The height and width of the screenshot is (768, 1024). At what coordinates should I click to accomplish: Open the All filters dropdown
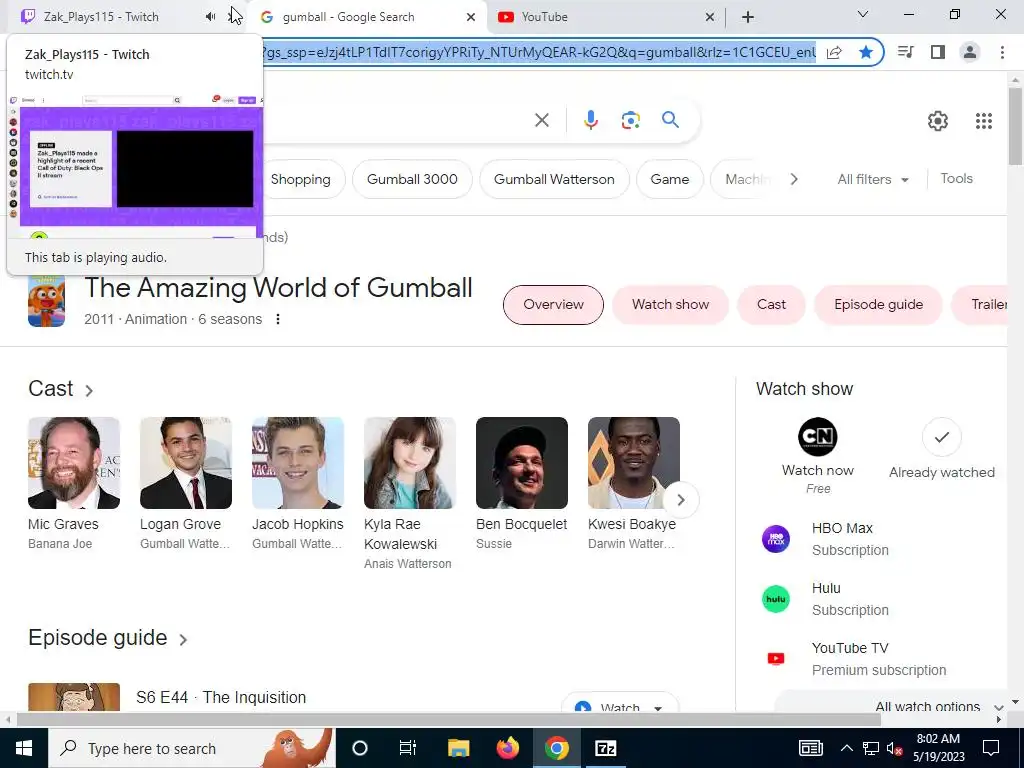point(873,179)
